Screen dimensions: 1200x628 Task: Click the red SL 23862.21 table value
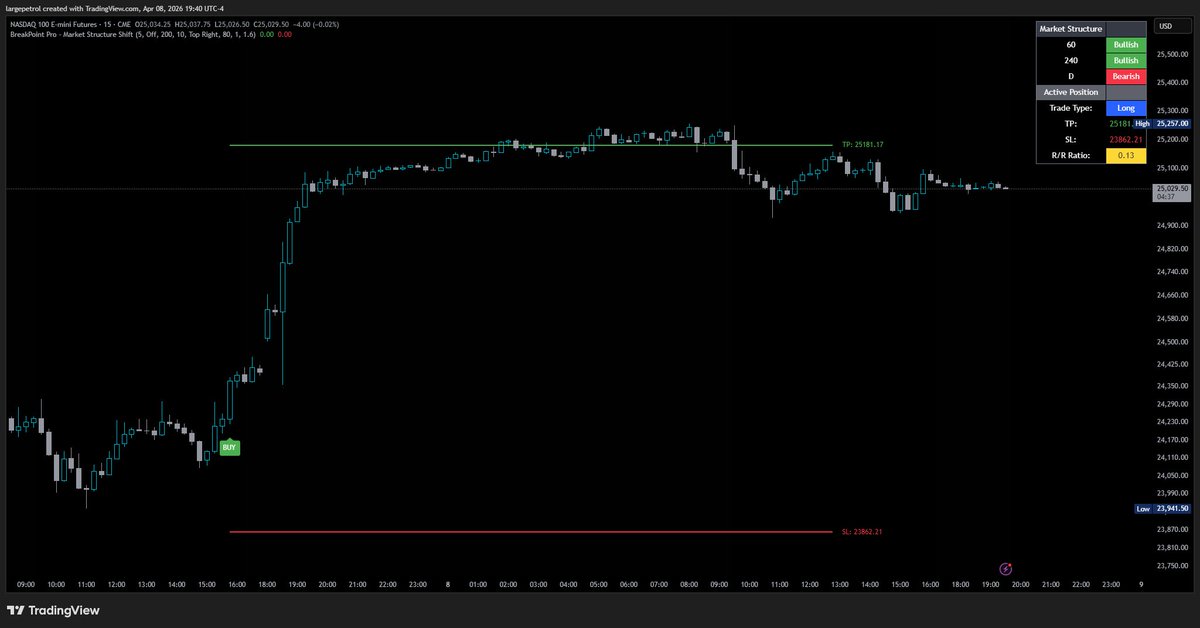(x=1126, y=139)
